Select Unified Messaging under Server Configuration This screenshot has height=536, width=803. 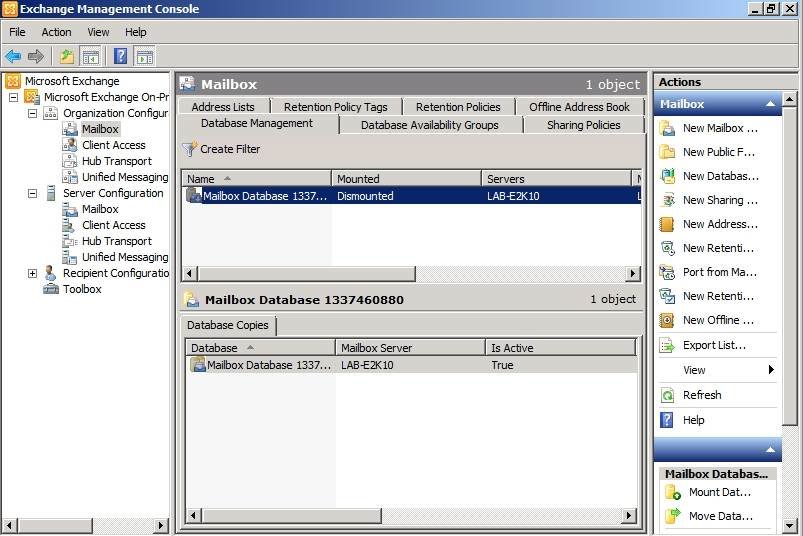[125, 257]
